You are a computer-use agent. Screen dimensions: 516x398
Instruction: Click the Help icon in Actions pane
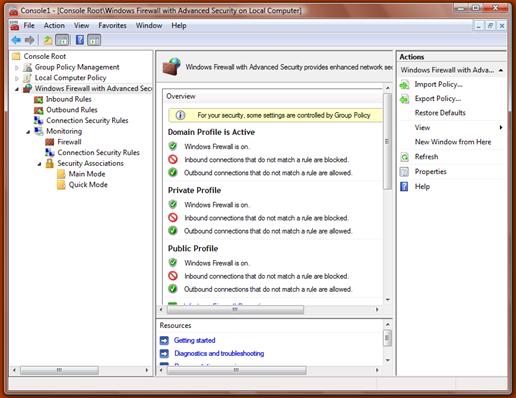(x=404, y=186)
